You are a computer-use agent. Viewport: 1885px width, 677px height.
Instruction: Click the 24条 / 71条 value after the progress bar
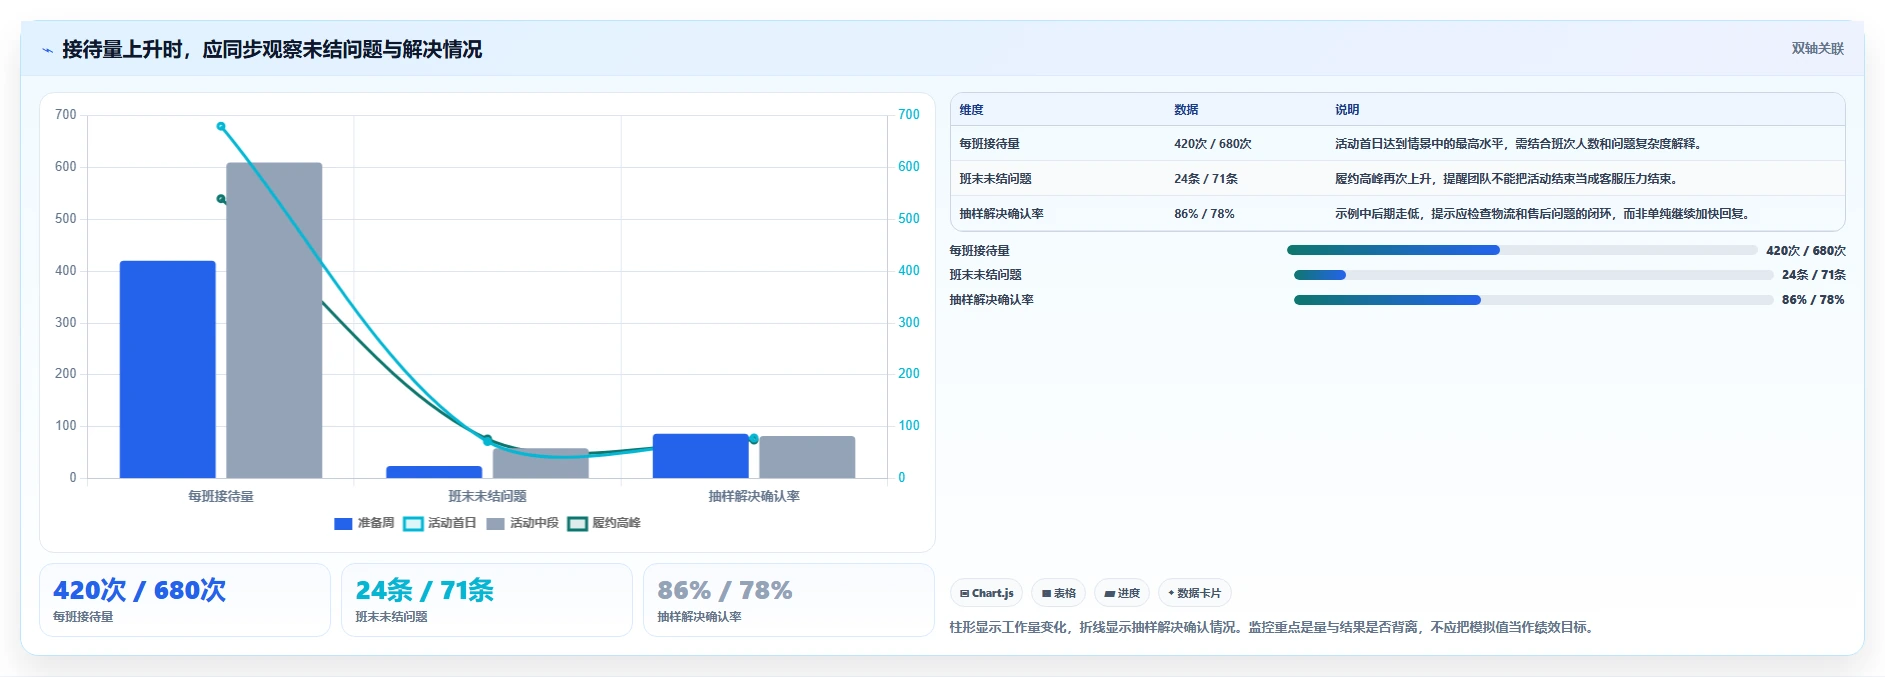click(x=1813, y=275)
